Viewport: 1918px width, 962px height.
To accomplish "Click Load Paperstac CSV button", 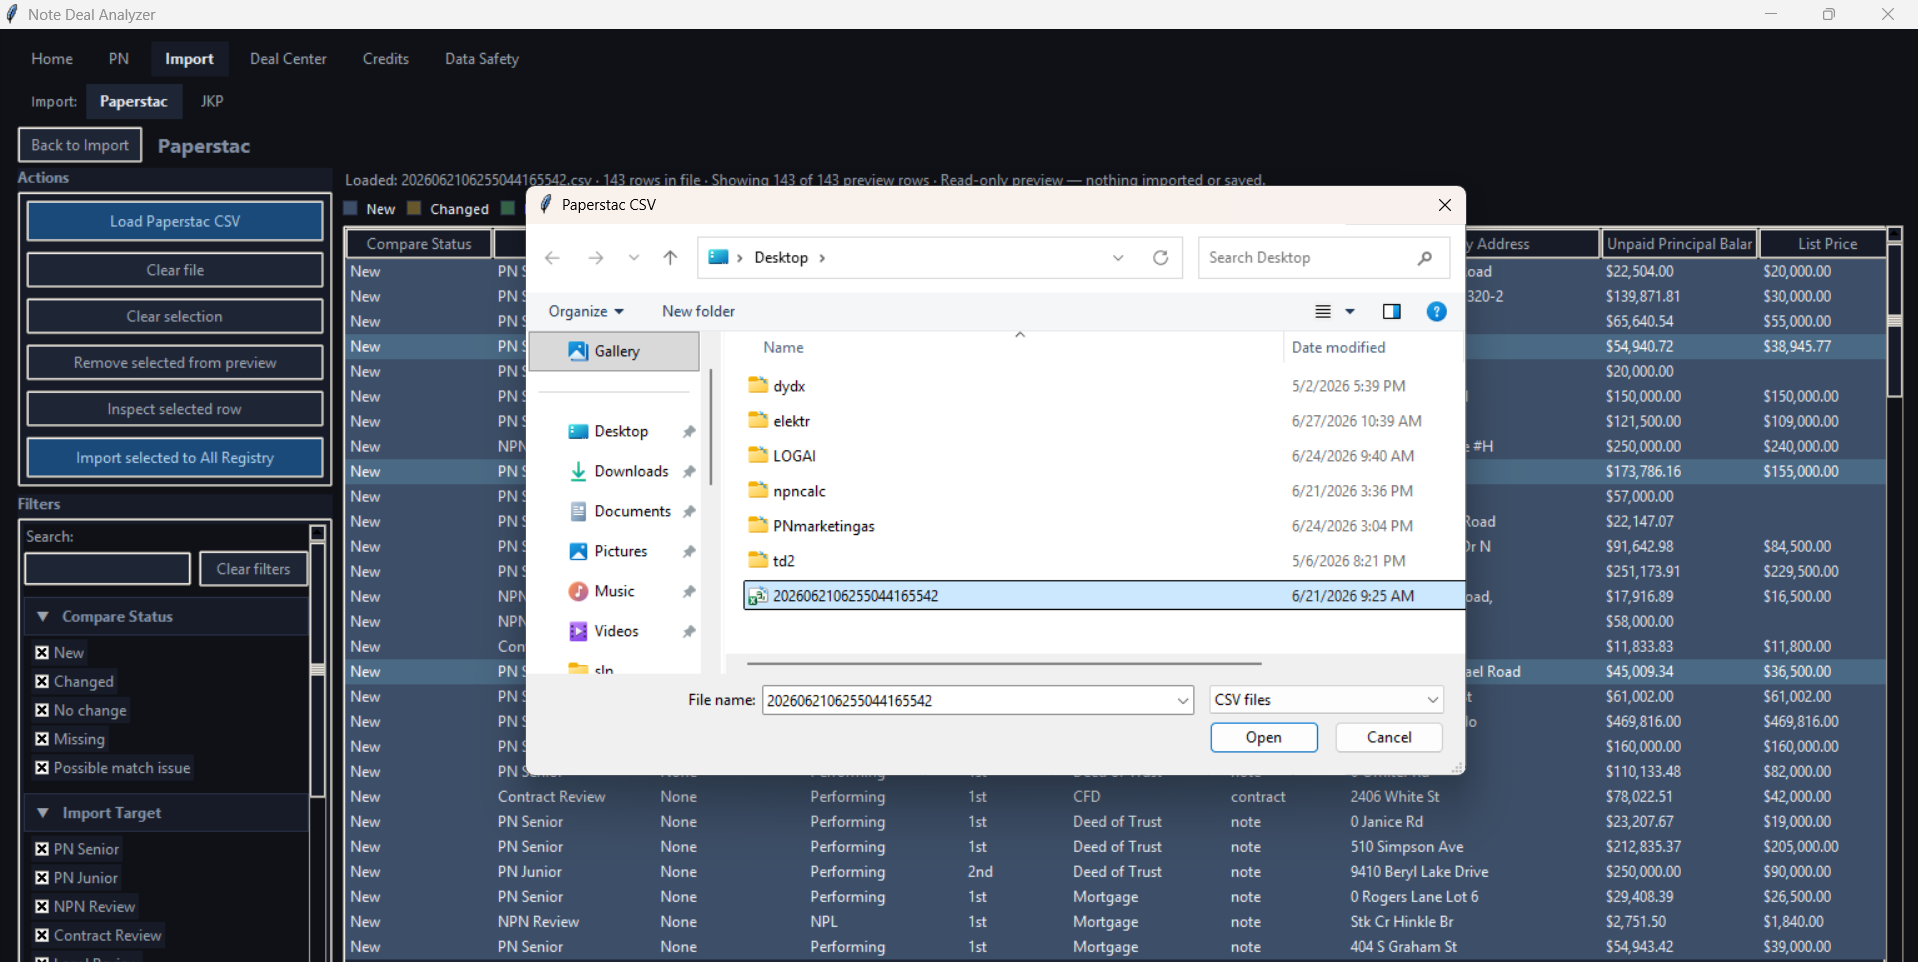I will 175,222.
